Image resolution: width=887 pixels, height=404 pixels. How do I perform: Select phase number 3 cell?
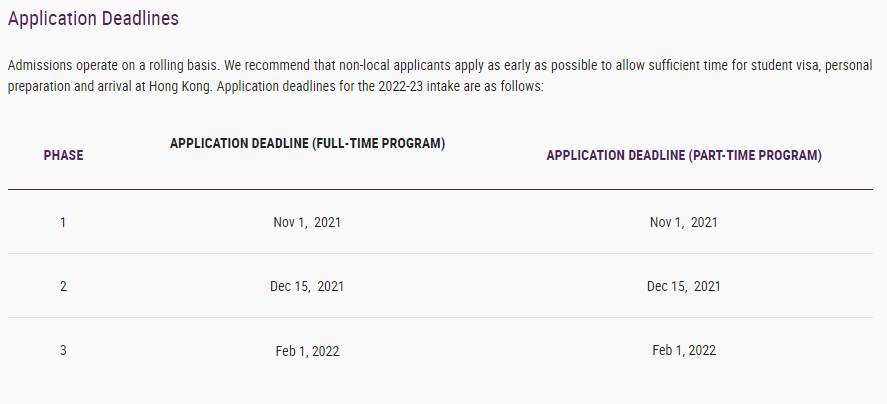coord(63,350)
